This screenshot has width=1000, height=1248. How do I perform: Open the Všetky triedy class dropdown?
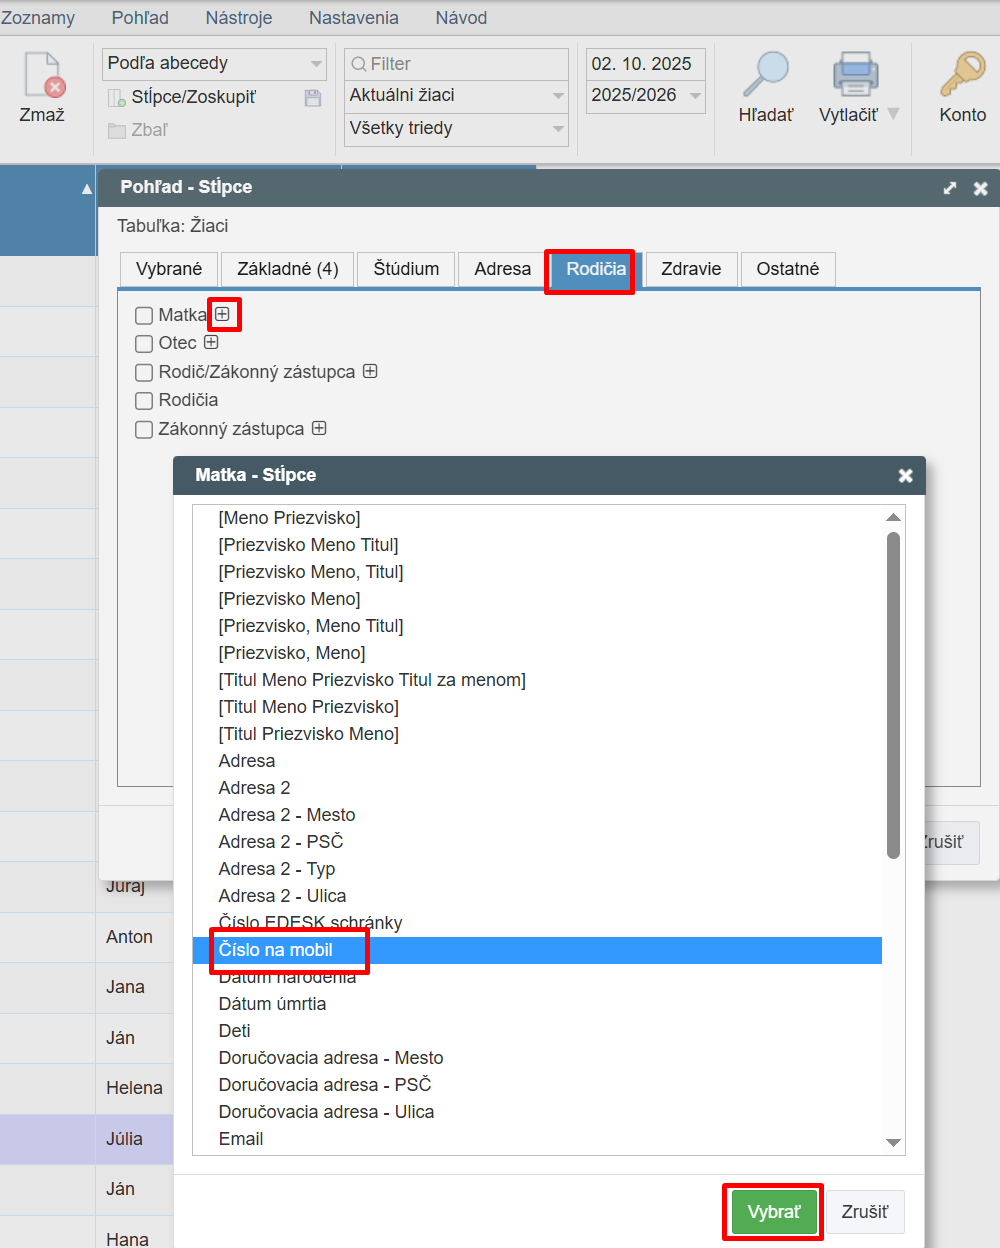point(456,129)
